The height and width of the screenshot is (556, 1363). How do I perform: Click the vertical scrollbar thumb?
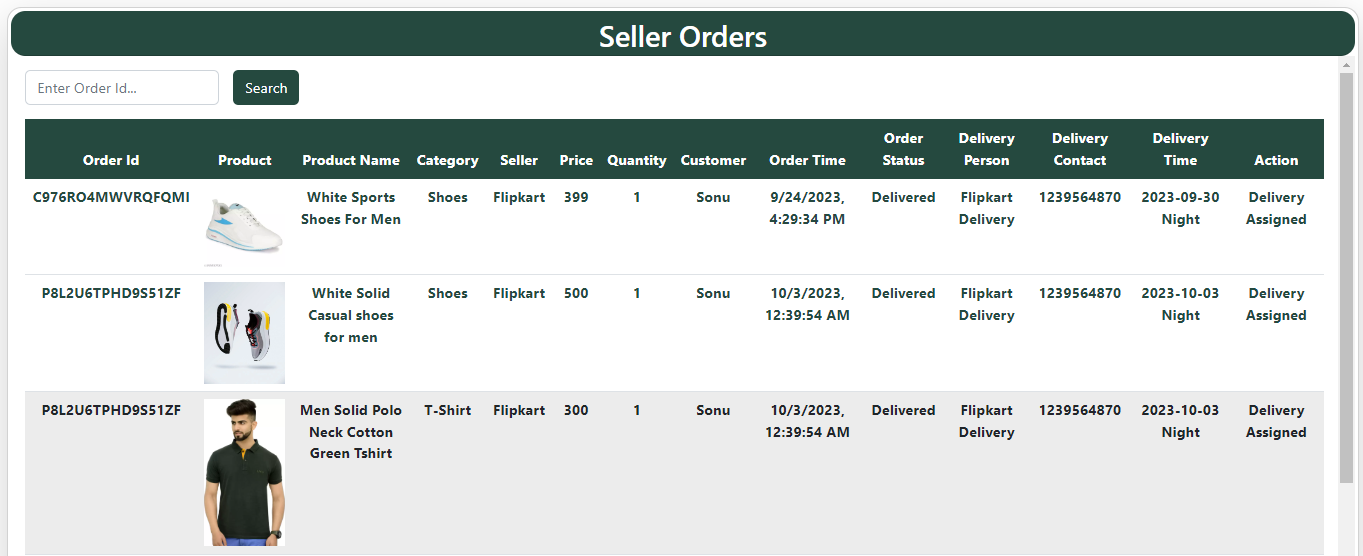[x=1346, y=279]
